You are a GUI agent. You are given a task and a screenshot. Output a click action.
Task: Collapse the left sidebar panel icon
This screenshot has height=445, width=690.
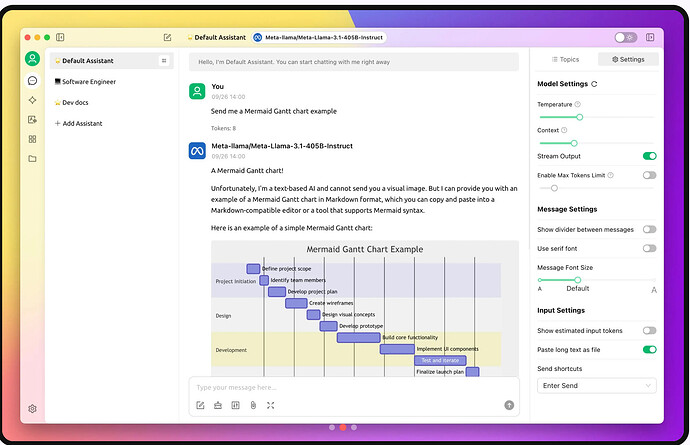click(60, 37)
